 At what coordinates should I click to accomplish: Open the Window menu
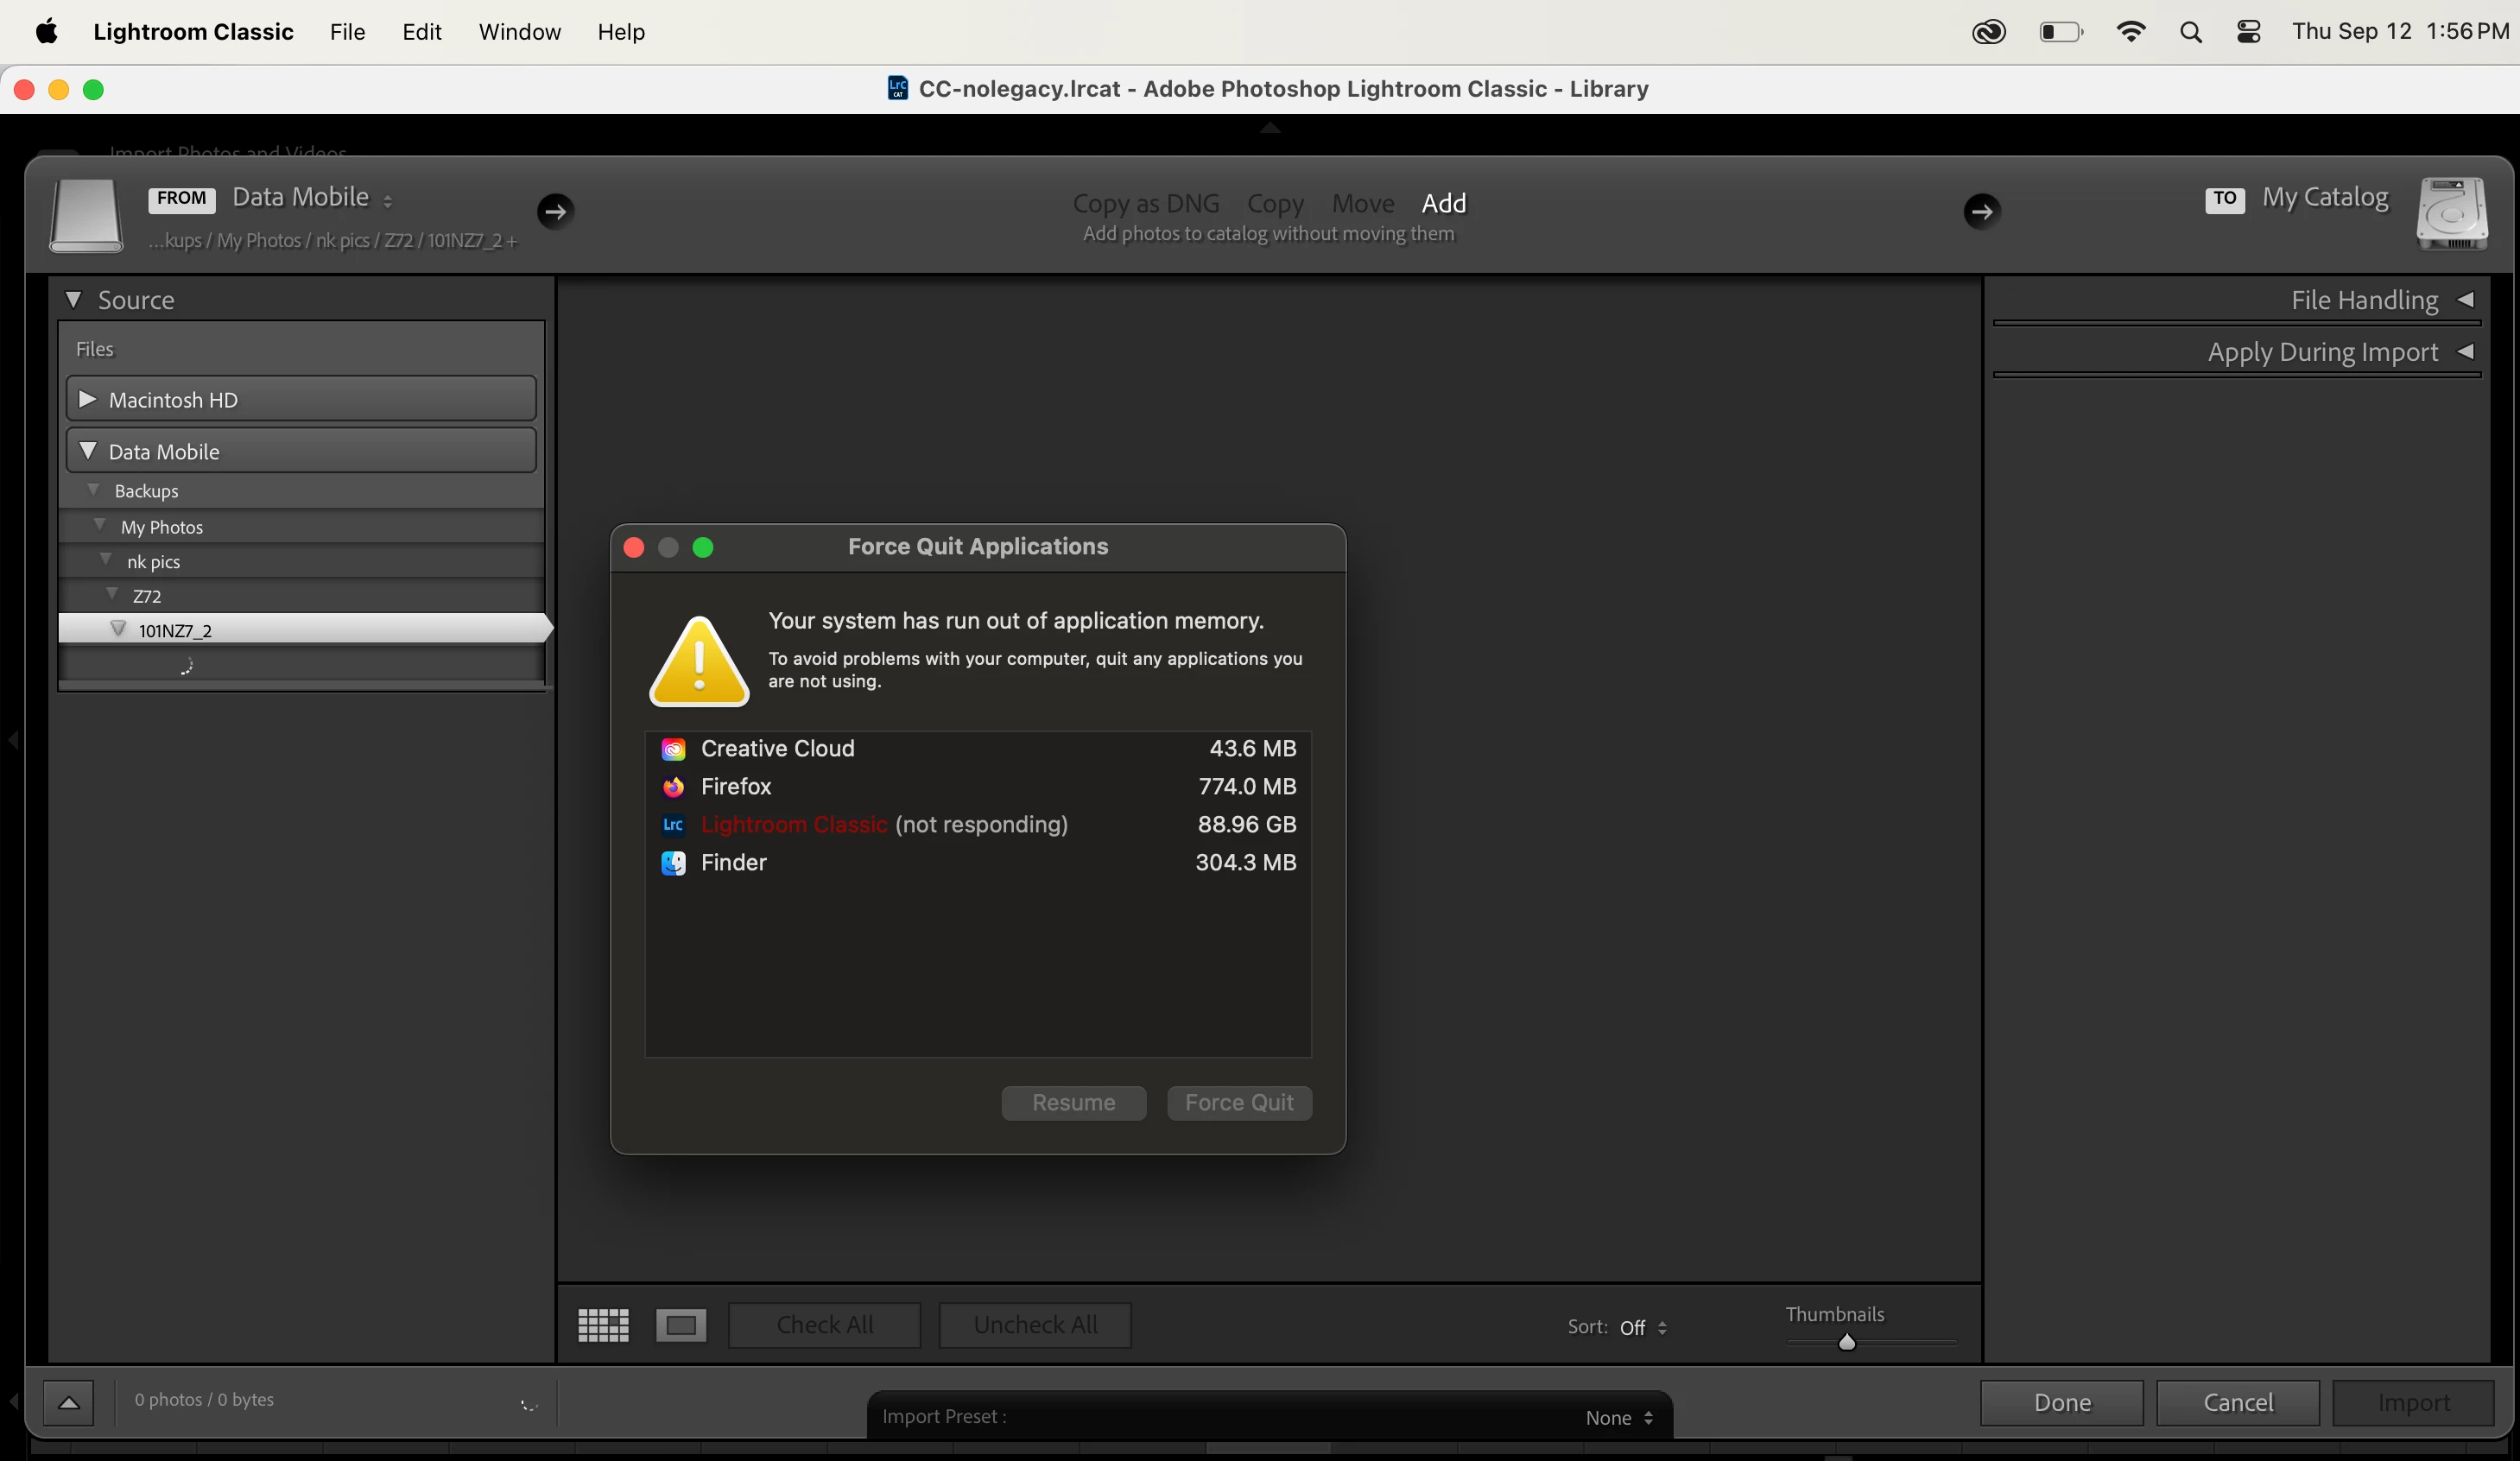pos(519,32)
